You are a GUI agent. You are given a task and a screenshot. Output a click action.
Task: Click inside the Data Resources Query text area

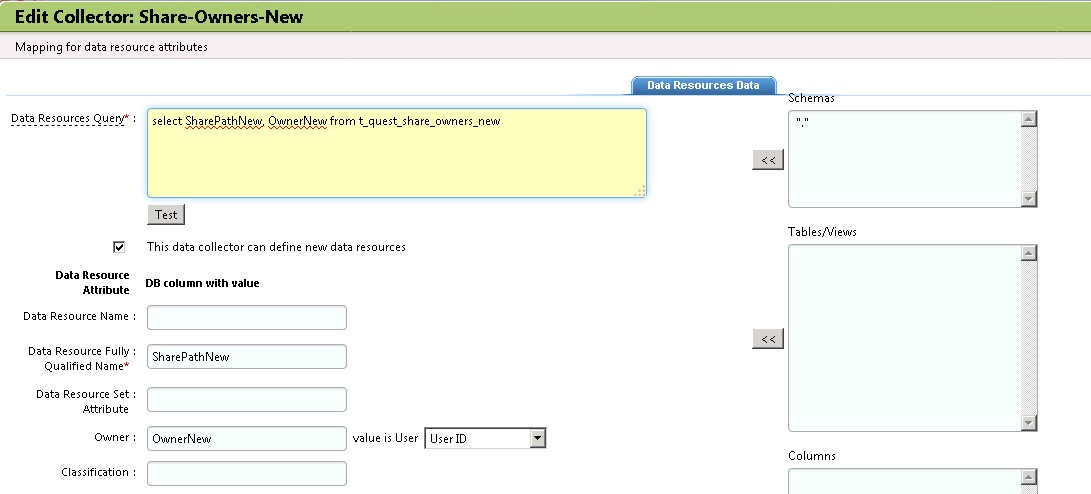(396, 153)
